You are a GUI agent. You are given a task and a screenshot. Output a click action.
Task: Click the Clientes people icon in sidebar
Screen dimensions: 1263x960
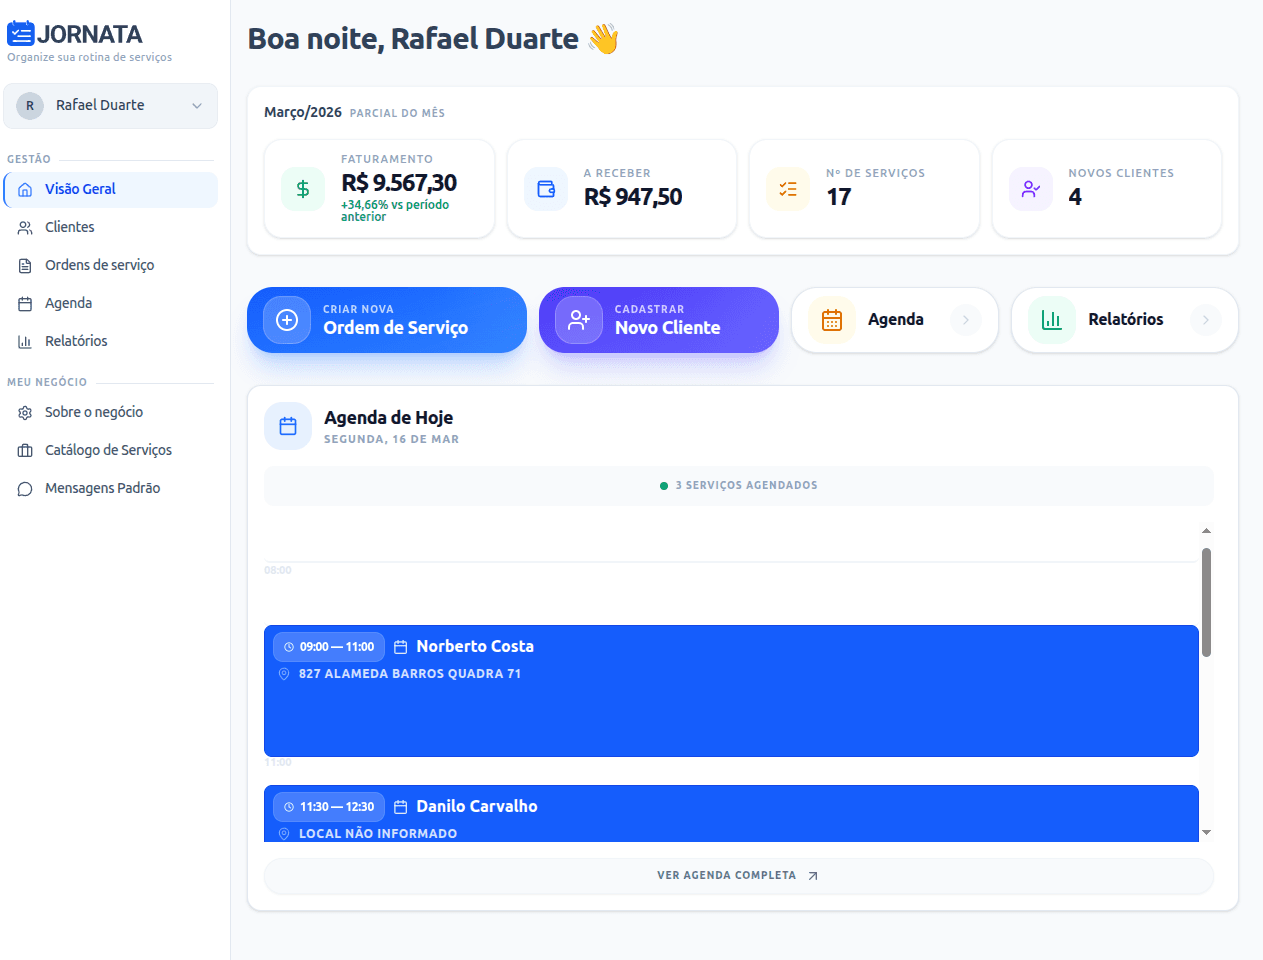(24, 227)
